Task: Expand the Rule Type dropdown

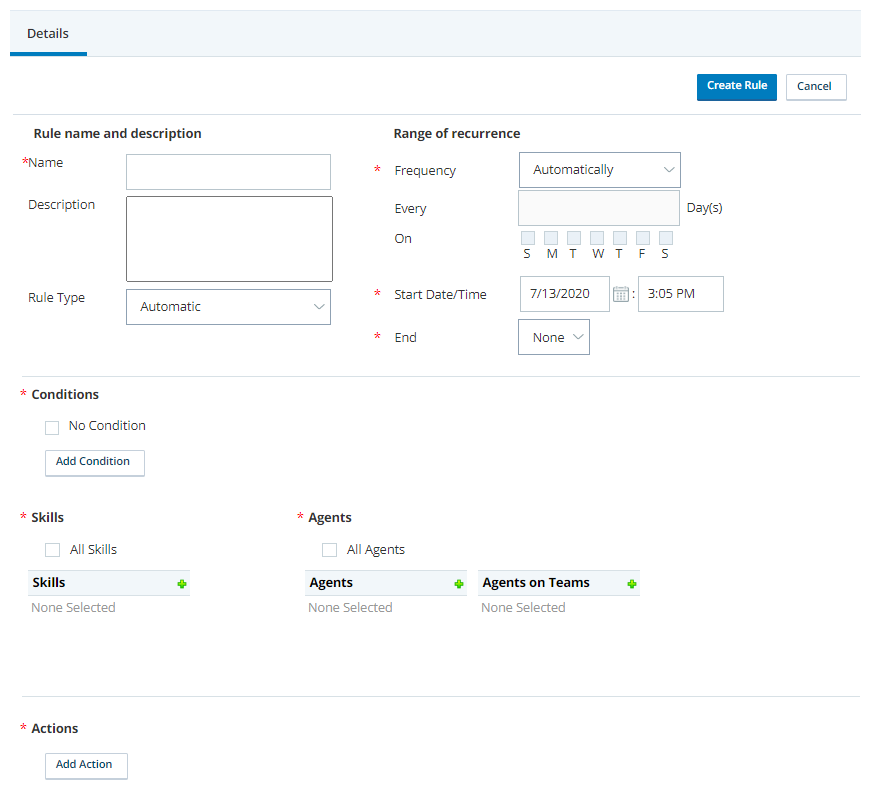Action: [x=228, y=307]
